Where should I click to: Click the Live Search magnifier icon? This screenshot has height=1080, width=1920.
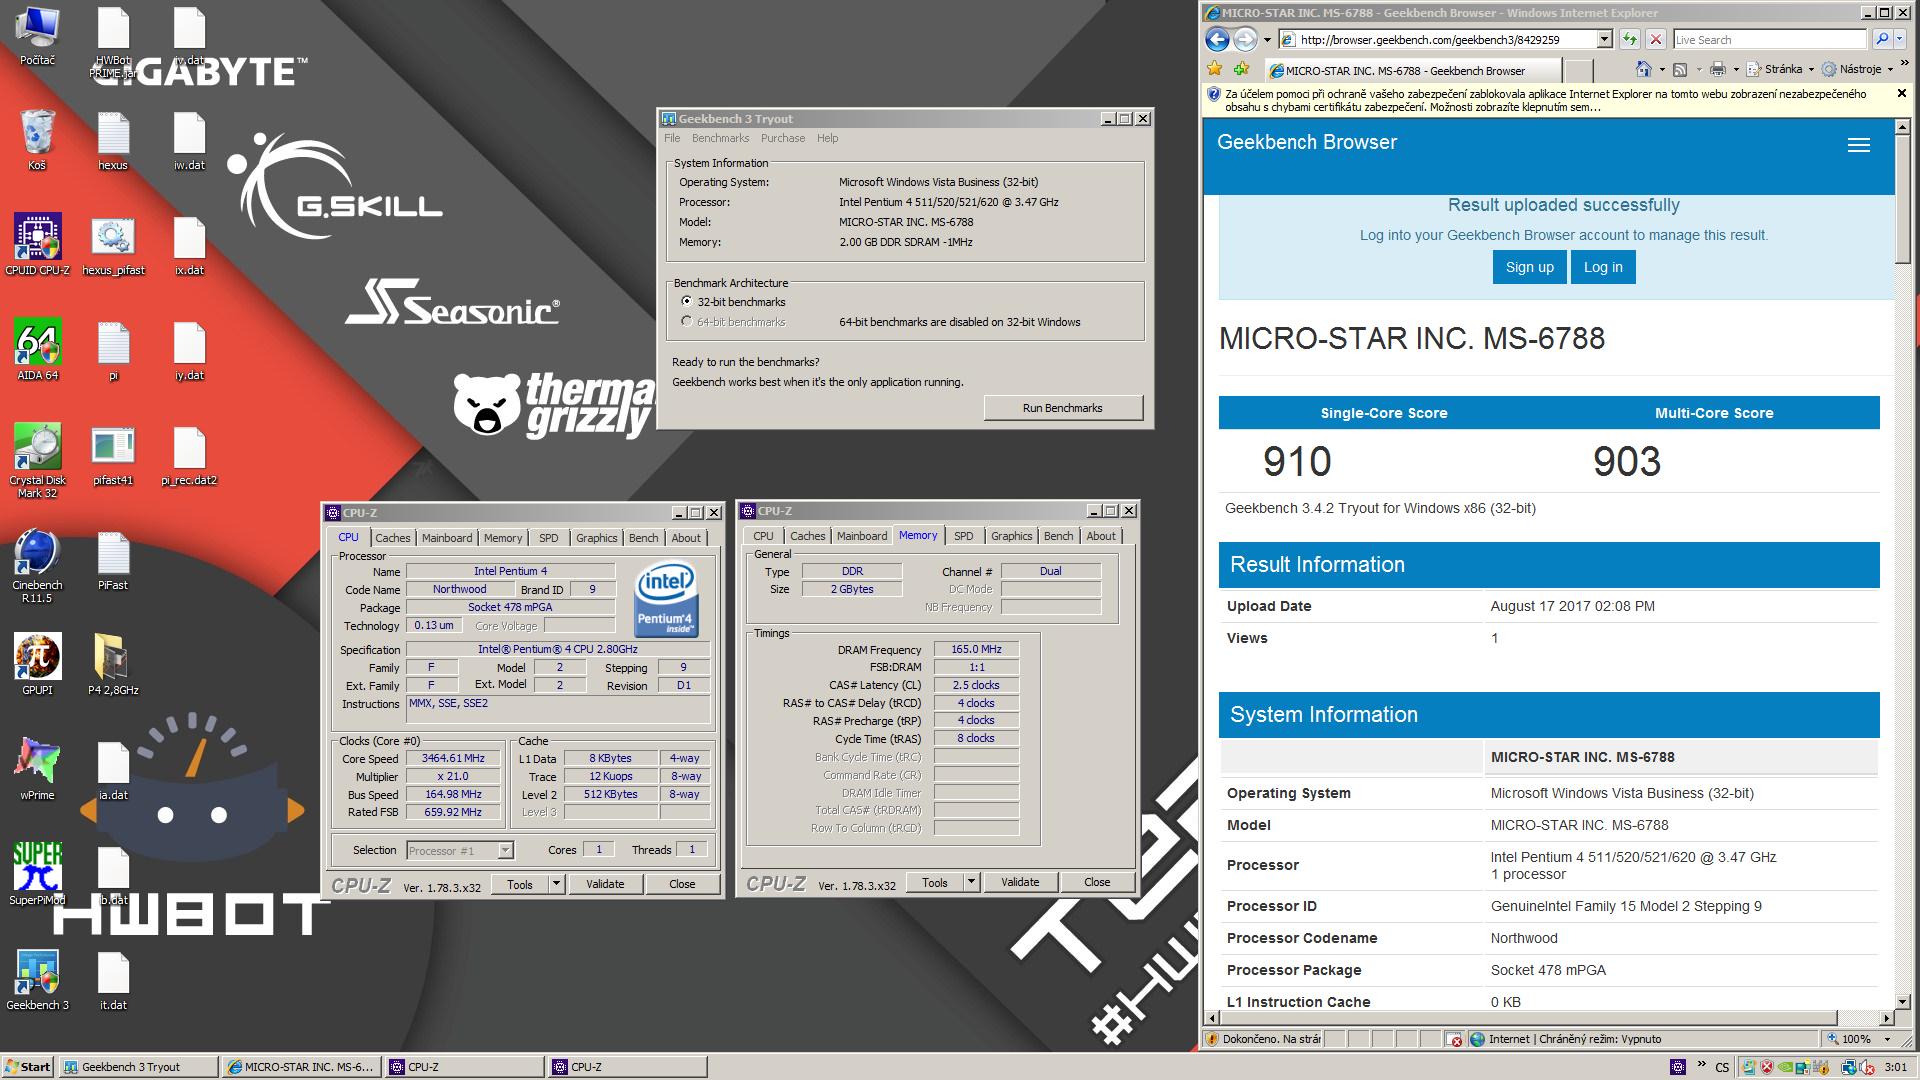(x=1881, y=39)
